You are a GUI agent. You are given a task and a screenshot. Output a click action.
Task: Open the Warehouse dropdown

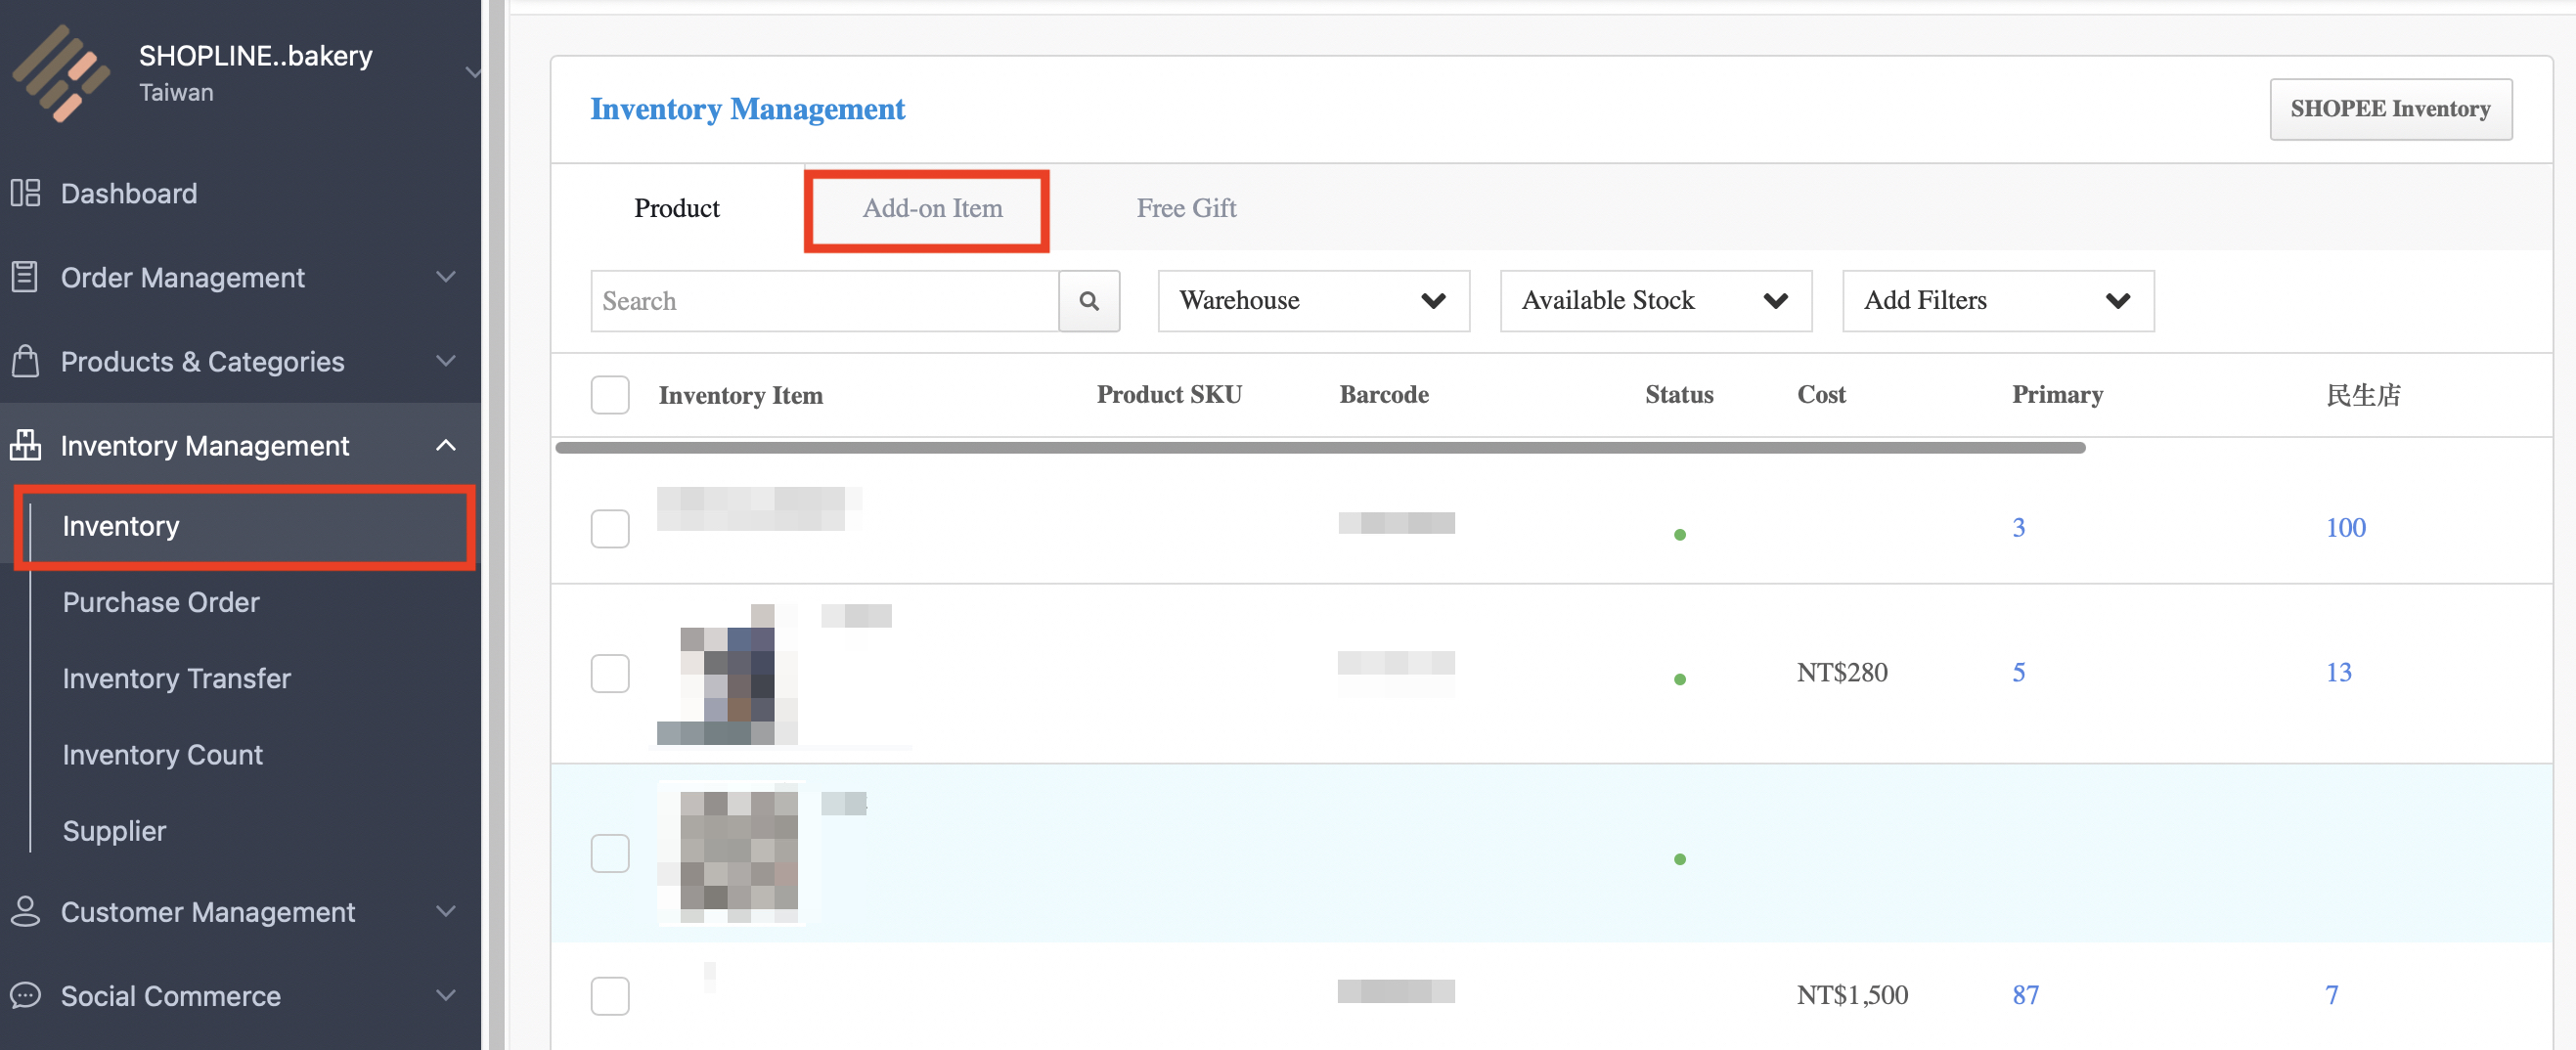tap(1313, 301)
